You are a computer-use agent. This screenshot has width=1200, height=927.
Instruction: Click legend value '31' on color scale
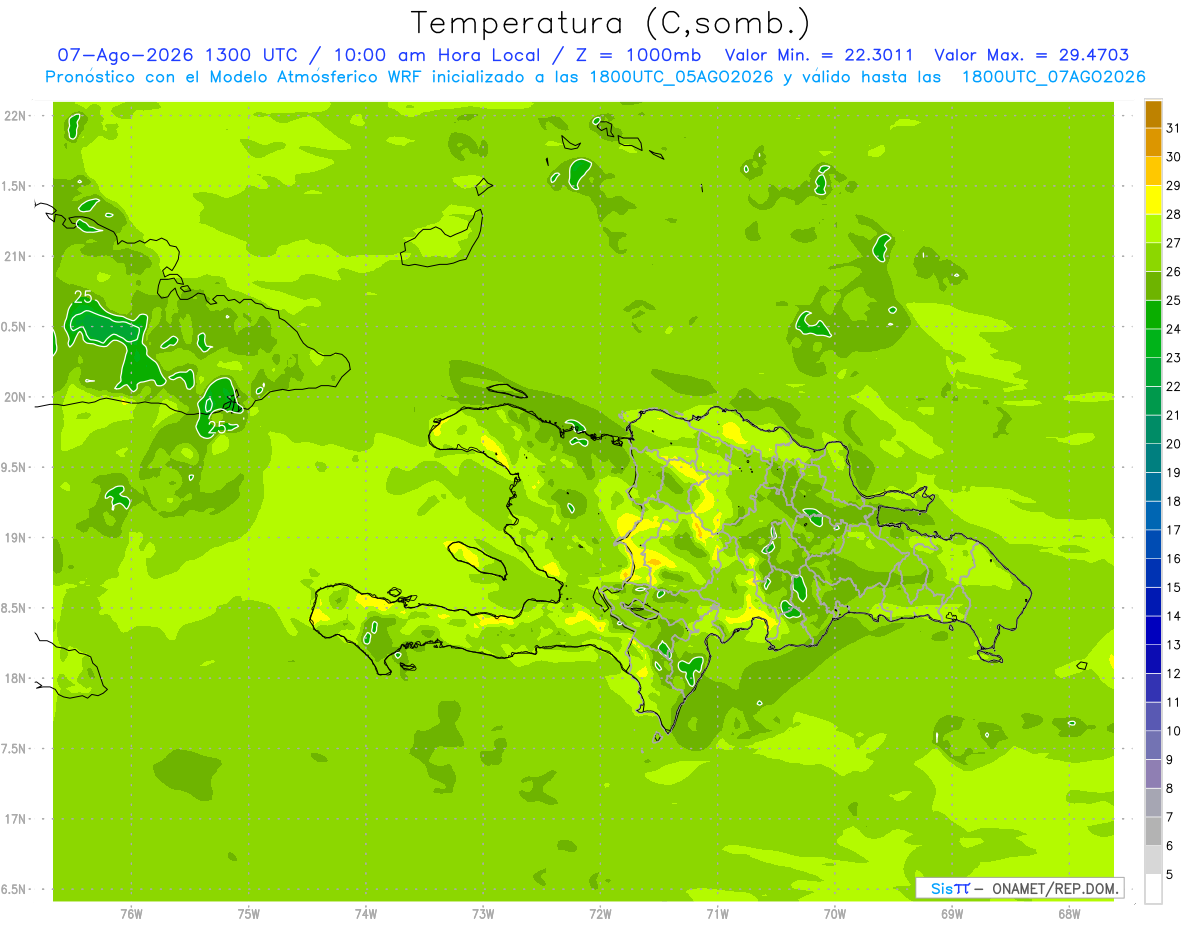1173,128
